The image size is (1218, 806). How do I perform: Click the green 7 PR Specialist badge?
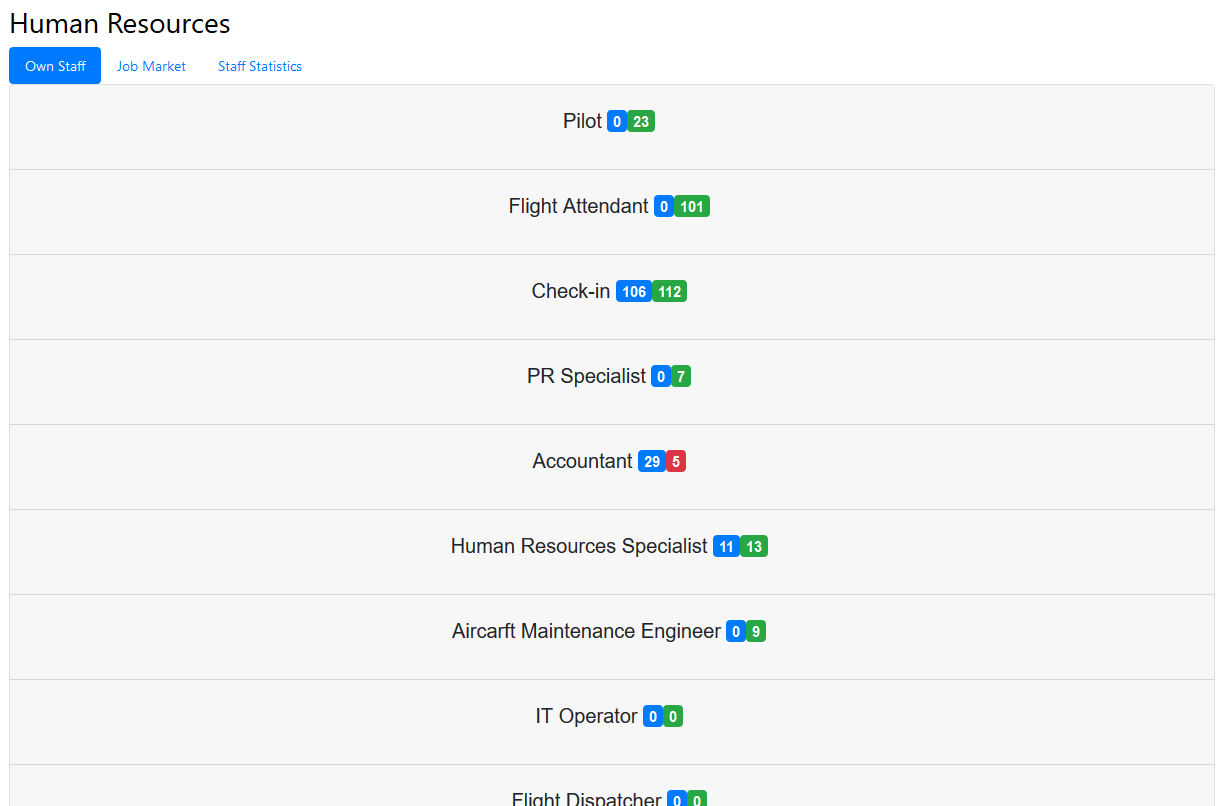[681, 377]
